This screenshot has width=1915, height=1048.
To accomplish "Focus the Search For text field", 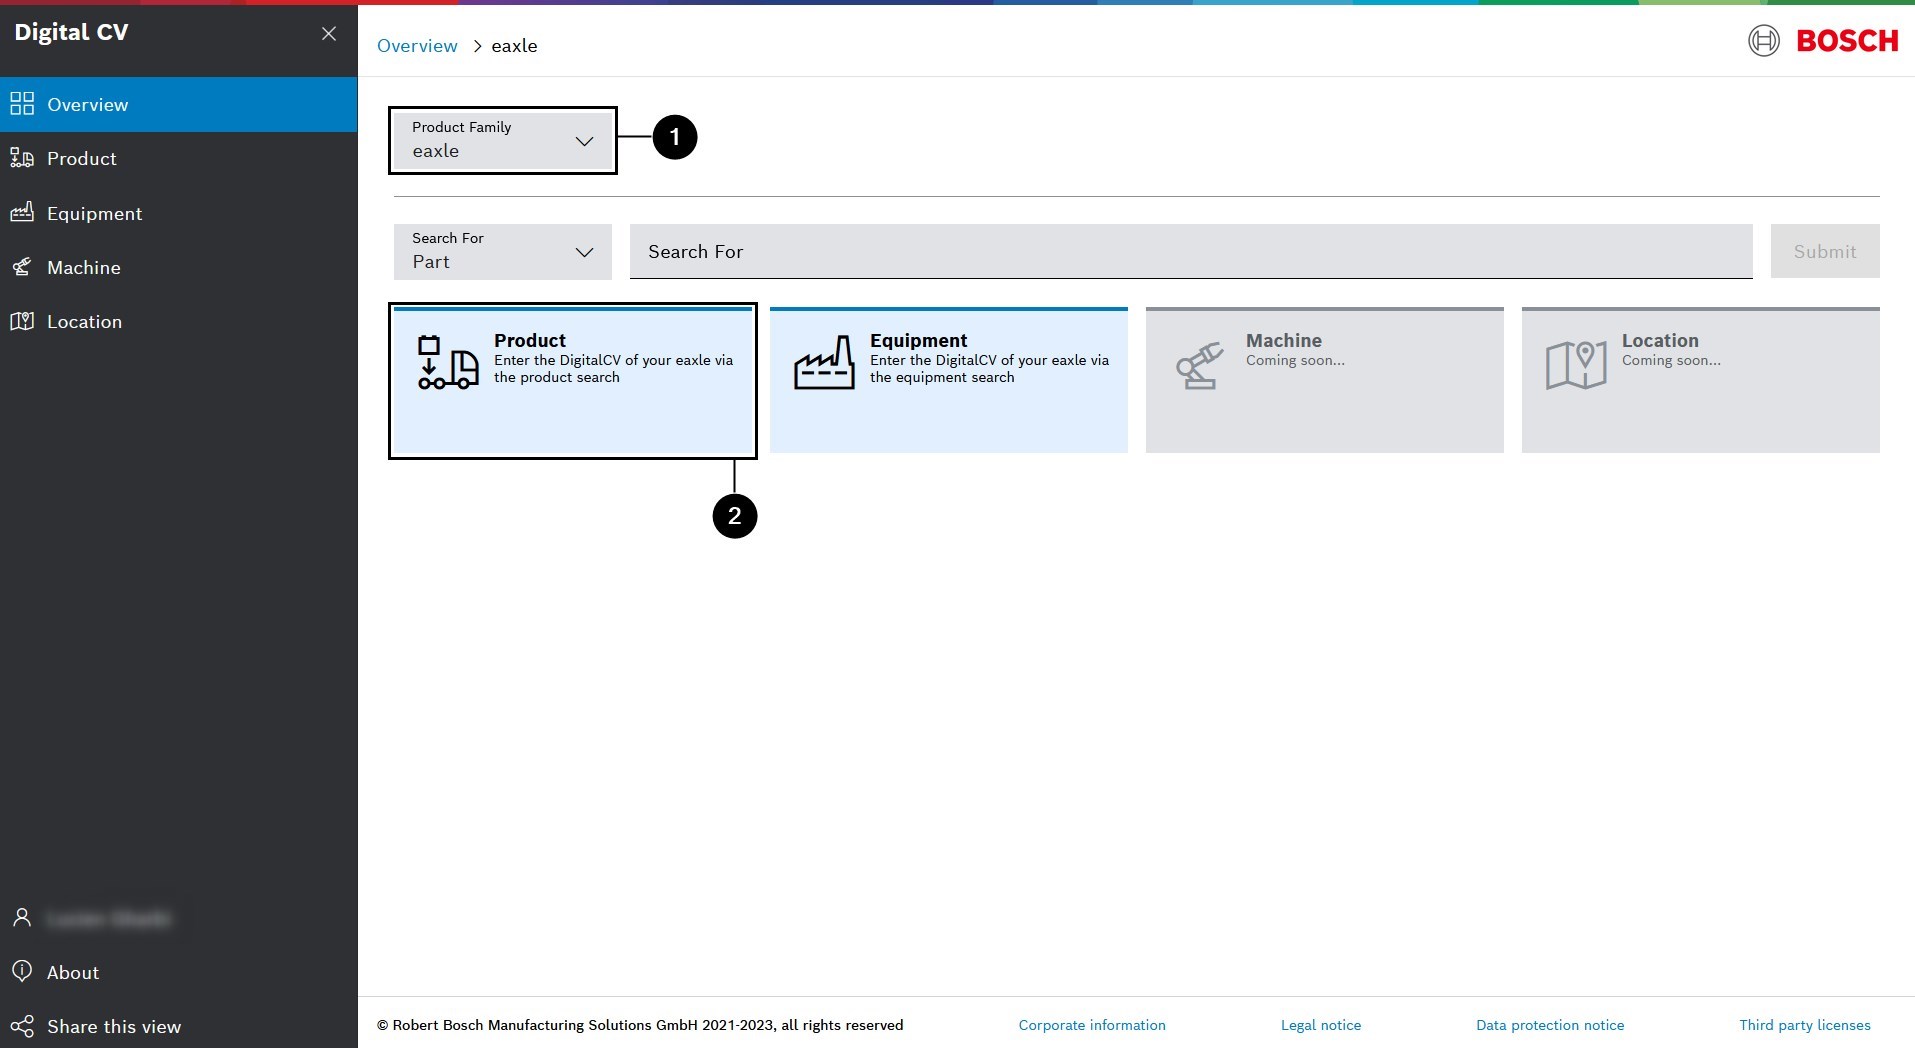I will point(1191,251).
